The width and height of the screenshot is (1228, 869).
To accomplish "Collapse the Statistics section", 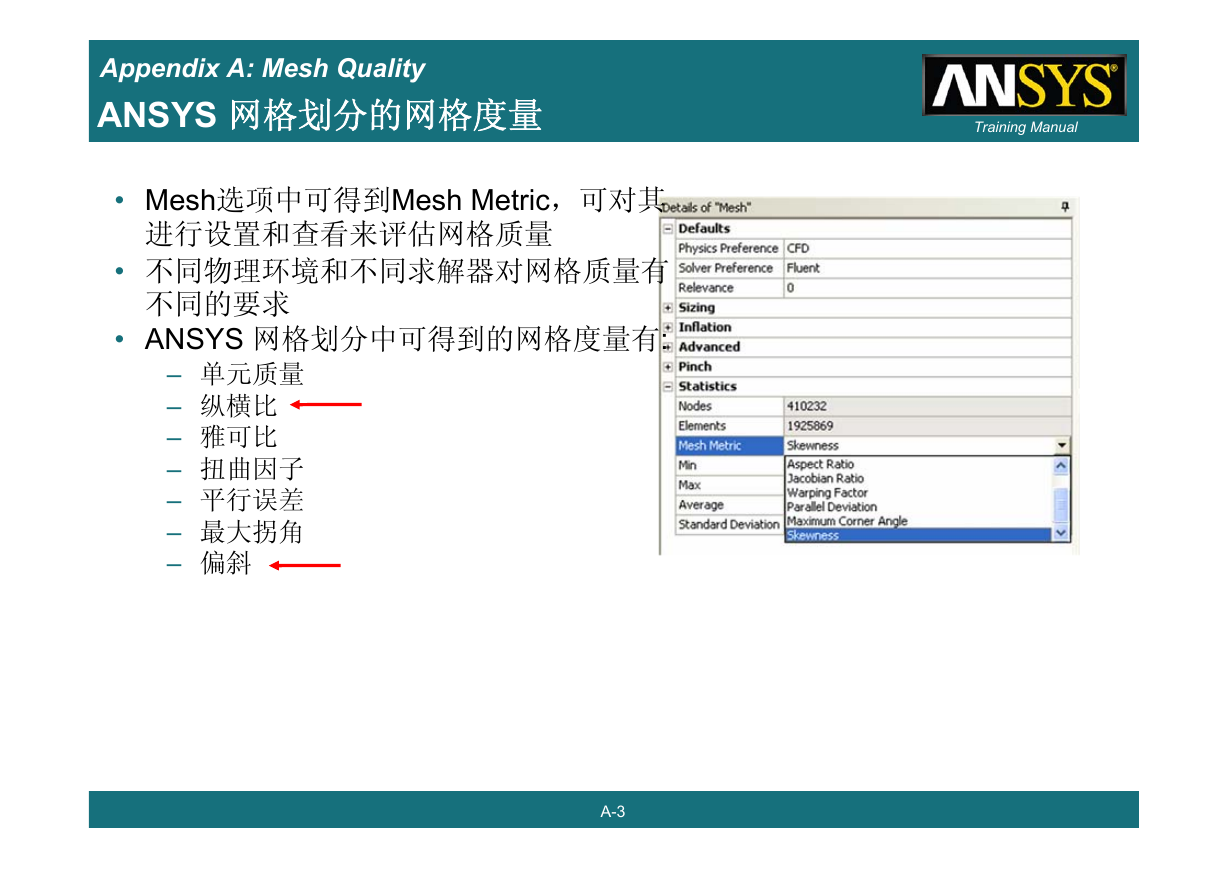I will click(668, 386).
